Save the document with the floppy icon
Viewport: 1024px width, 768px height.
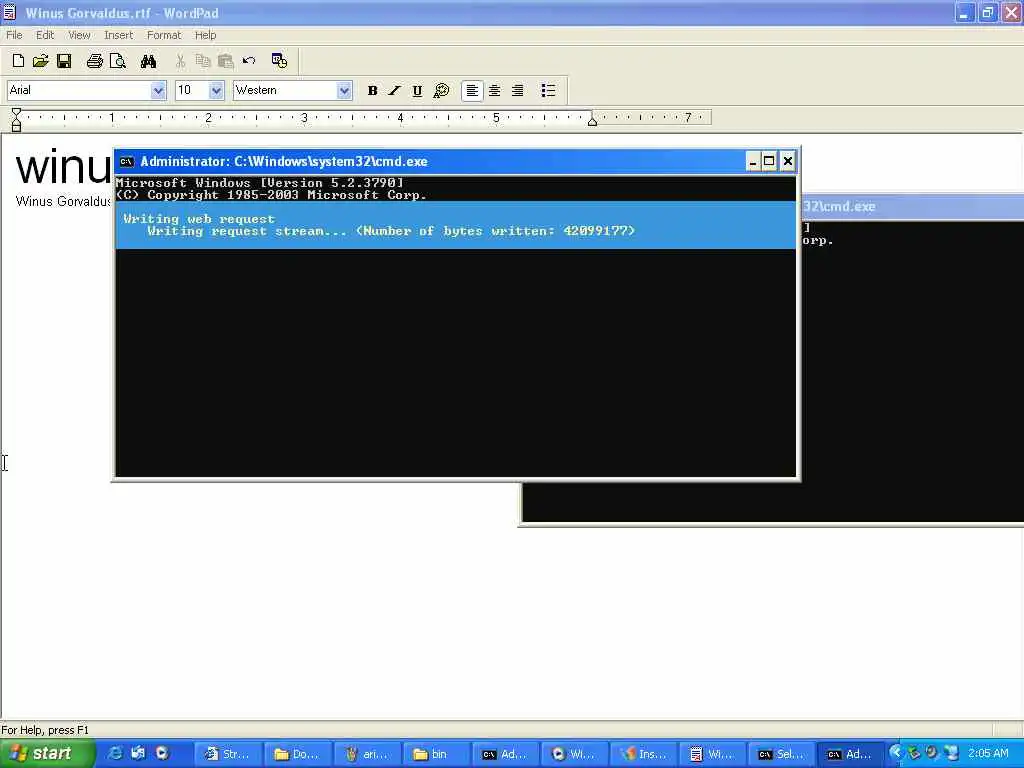pos(64,61)
